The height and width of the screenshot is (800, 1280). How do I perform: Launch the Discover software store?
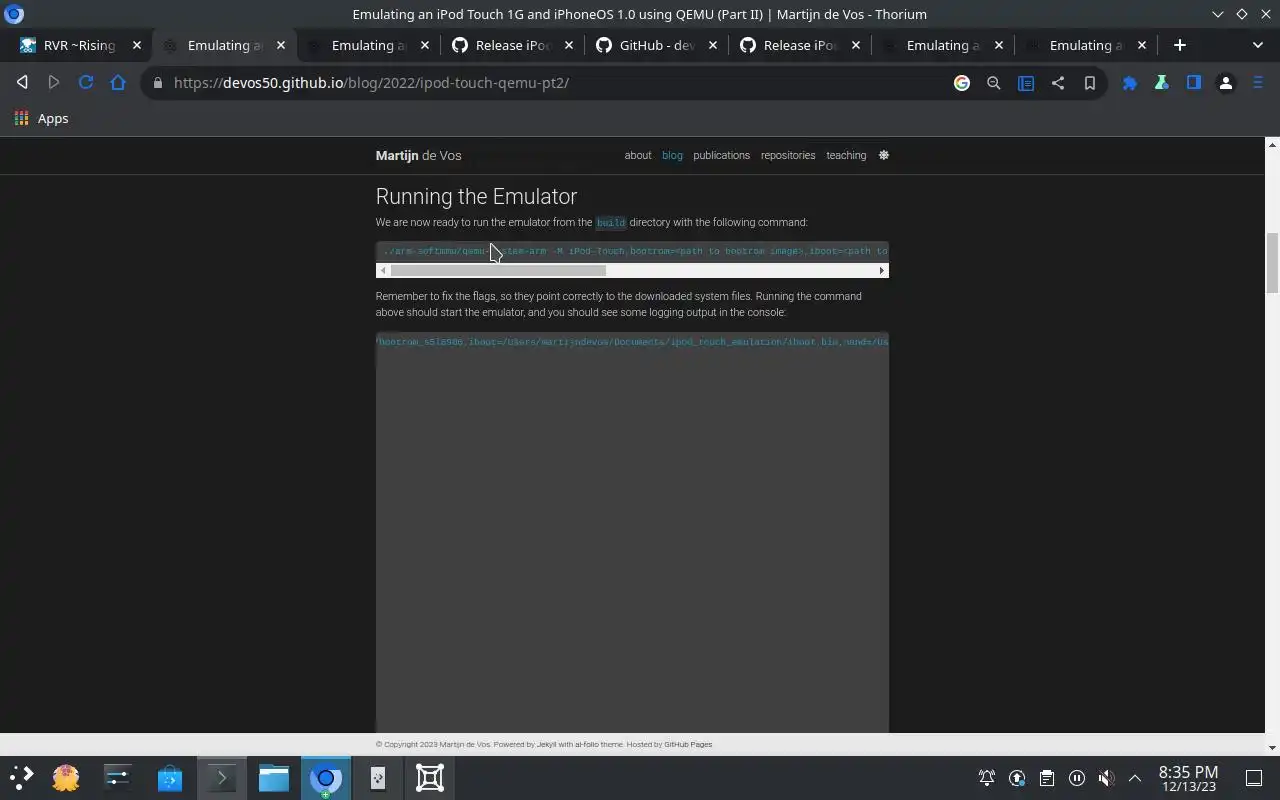170,777
